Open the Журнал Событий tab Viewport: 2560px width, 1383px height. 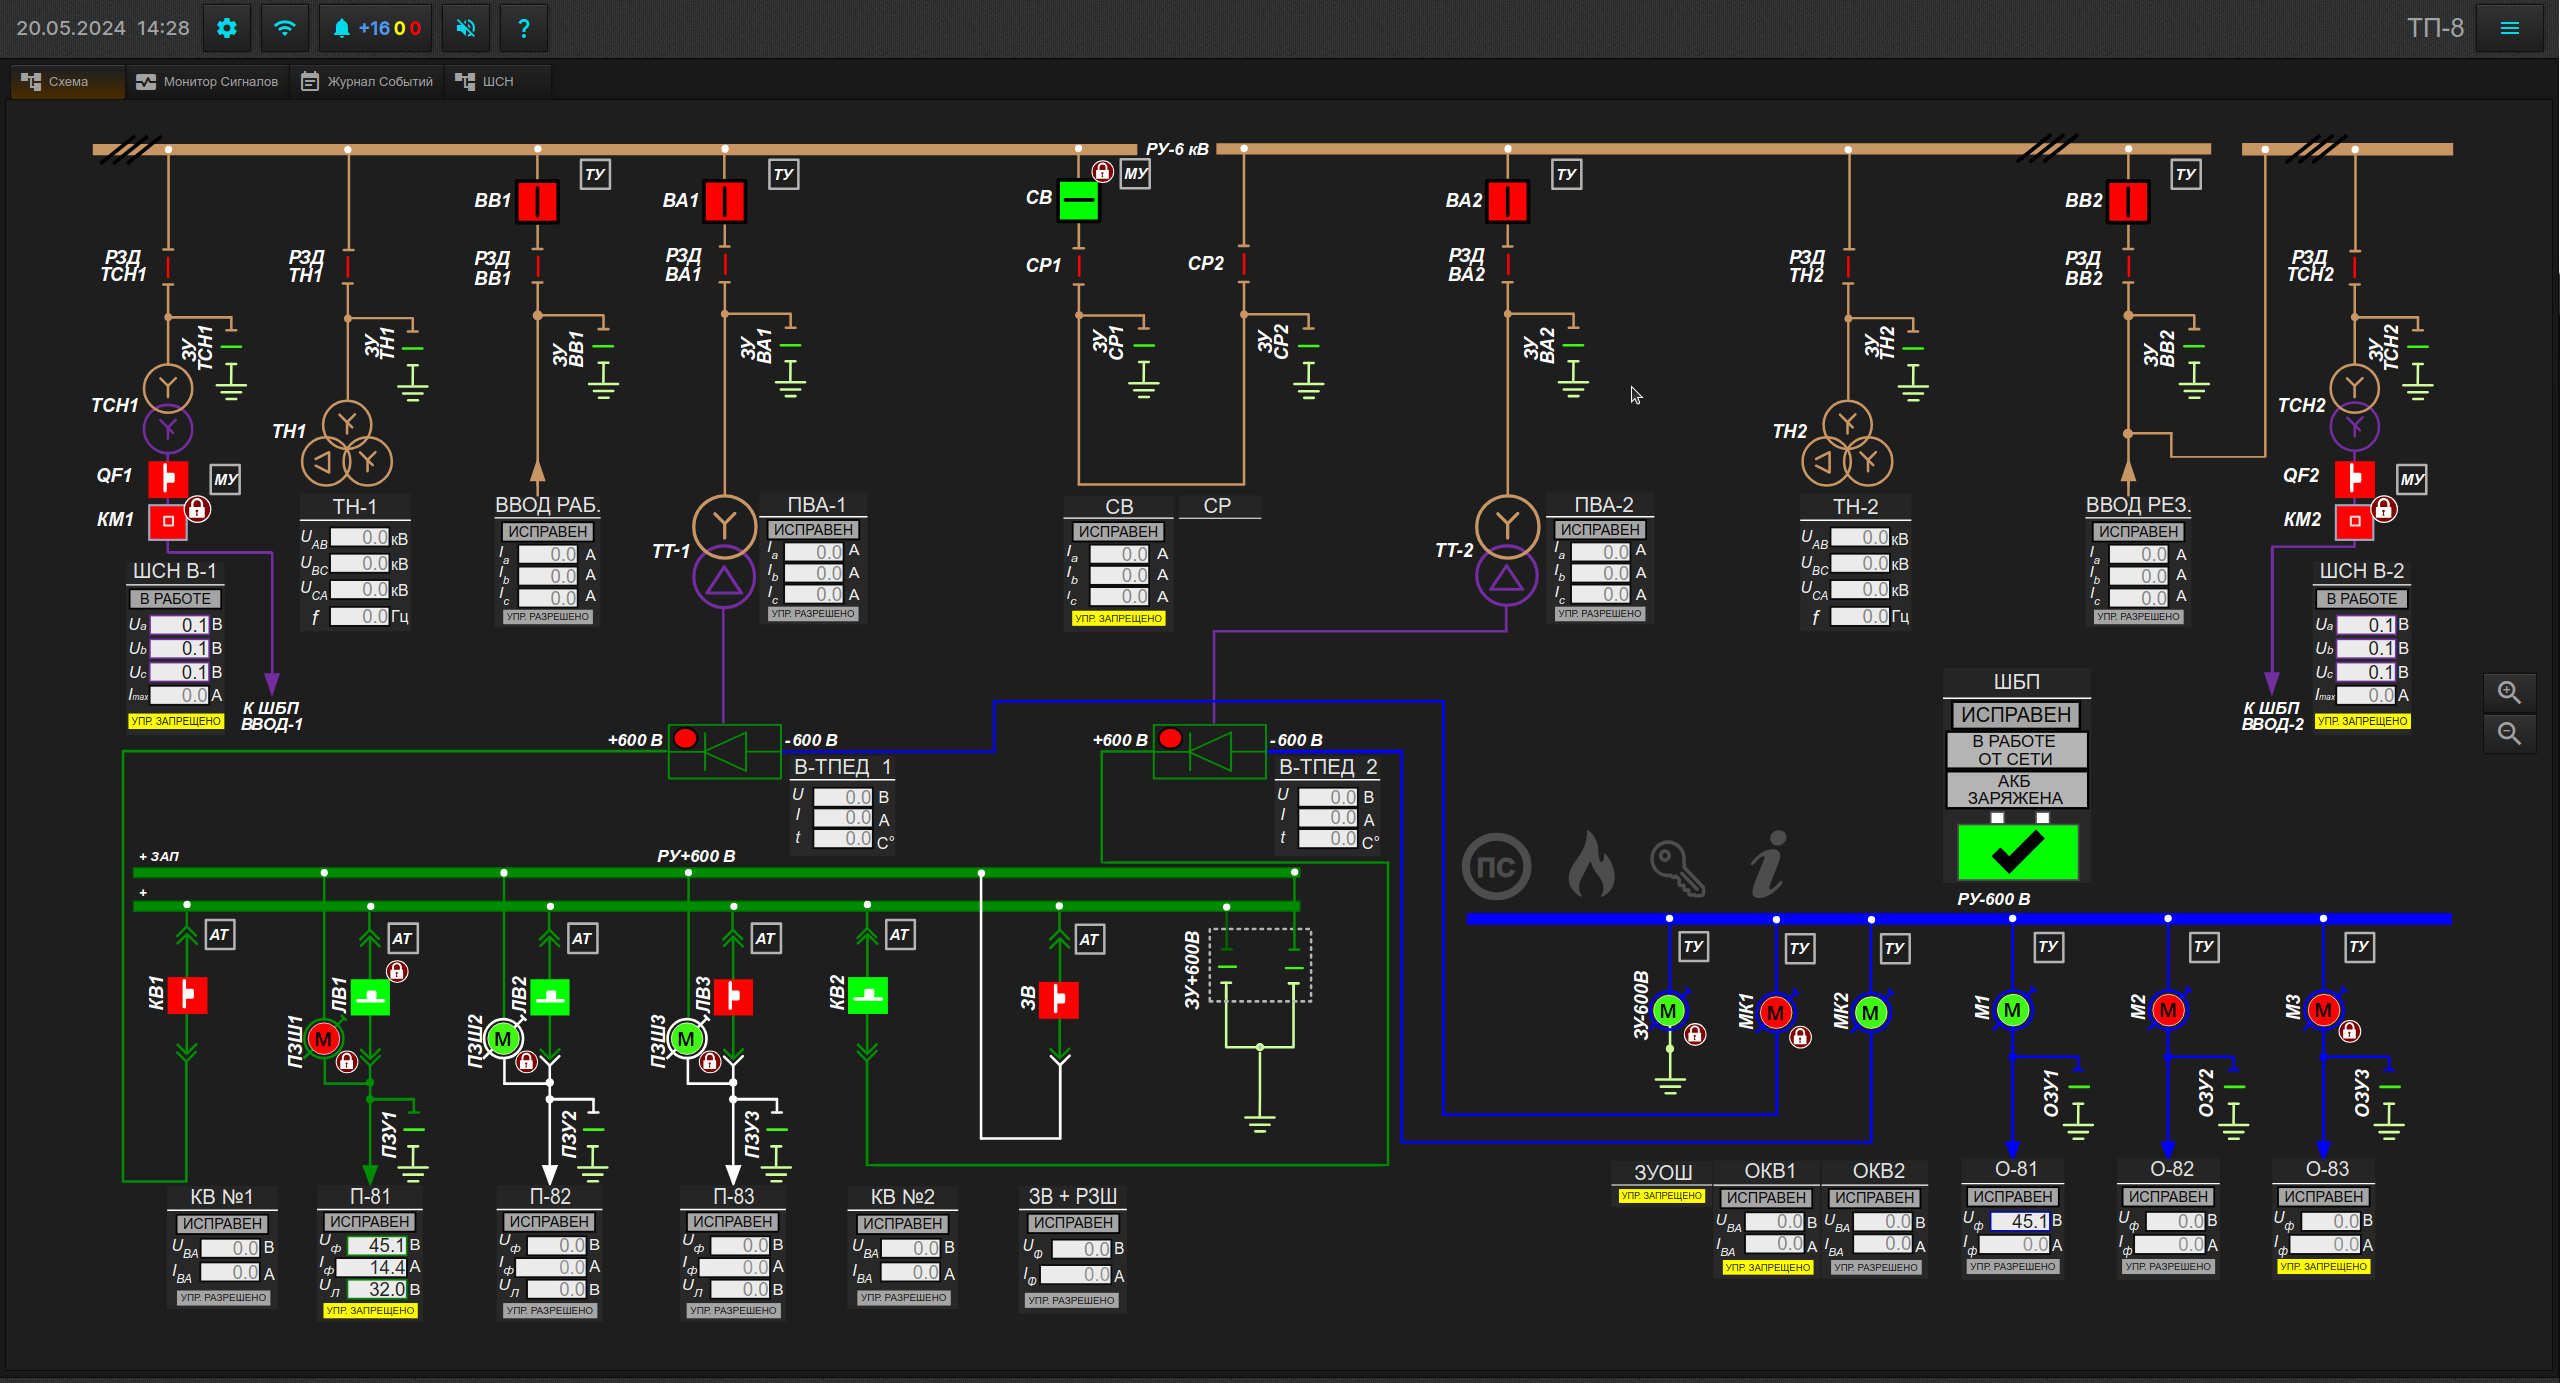367,82
